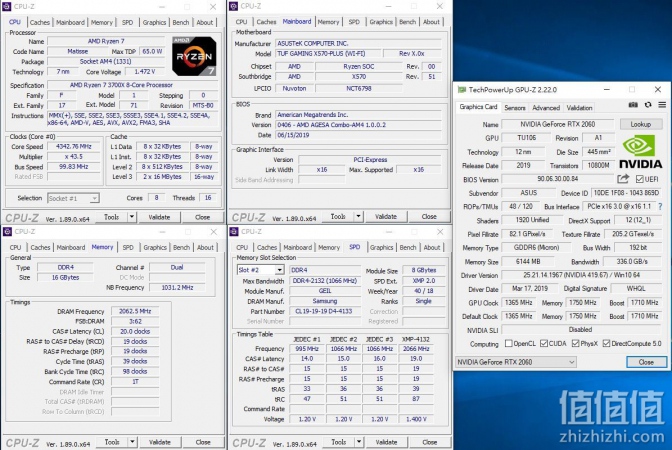Click the Memory Size 6144 MB value
The height and width of the screenshot is (450, 672).
coord(528,261)
